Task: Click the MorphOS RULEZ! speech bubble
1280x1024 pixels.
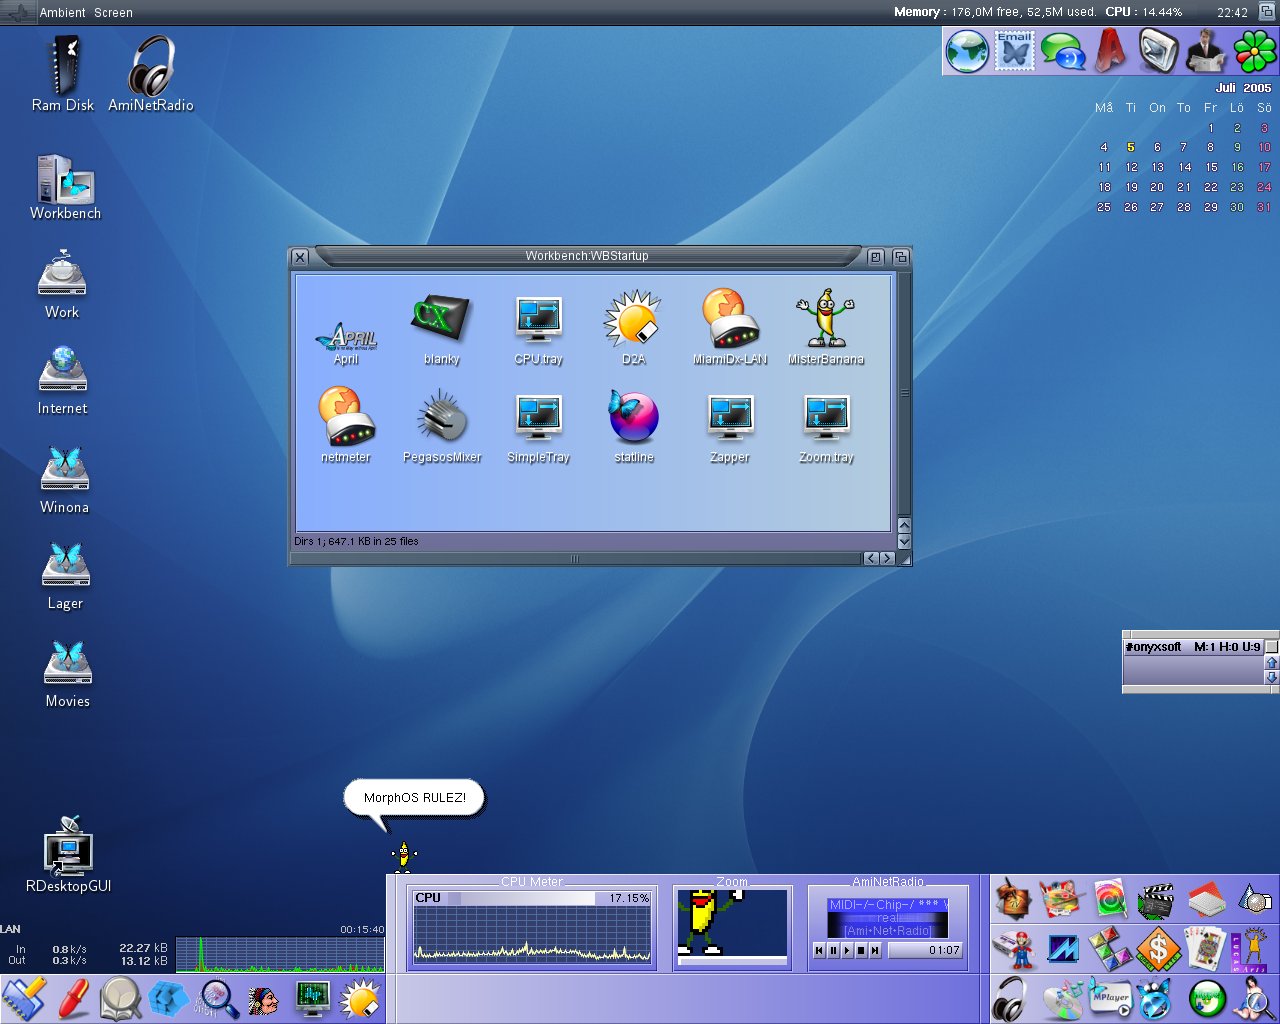Action: tap(414, 798)
